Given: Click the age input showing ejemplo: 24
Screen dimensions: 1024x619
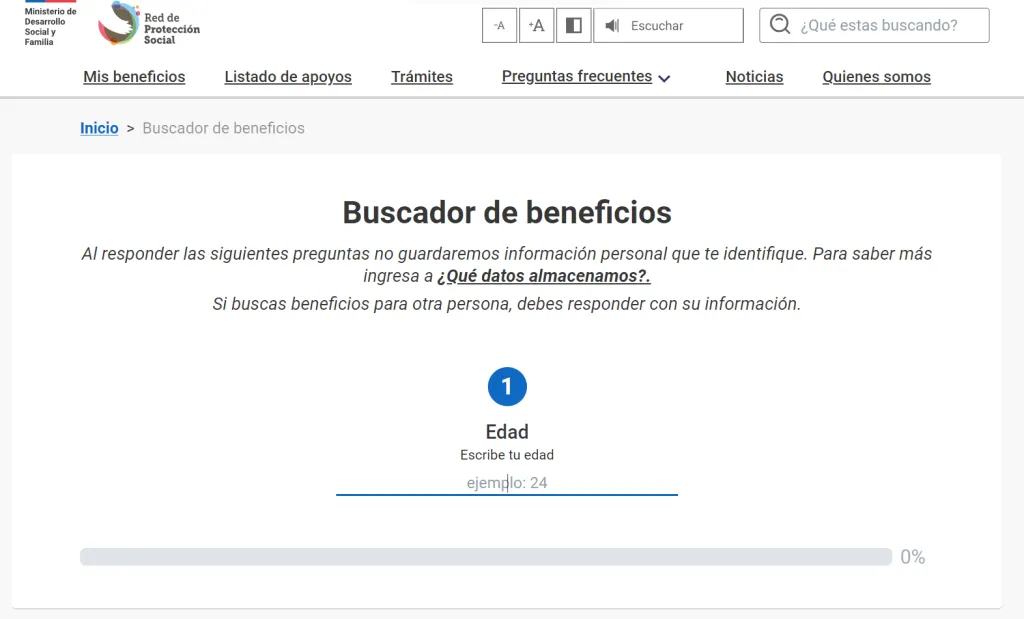Looking at the screenshot, I should pos(507,483).
